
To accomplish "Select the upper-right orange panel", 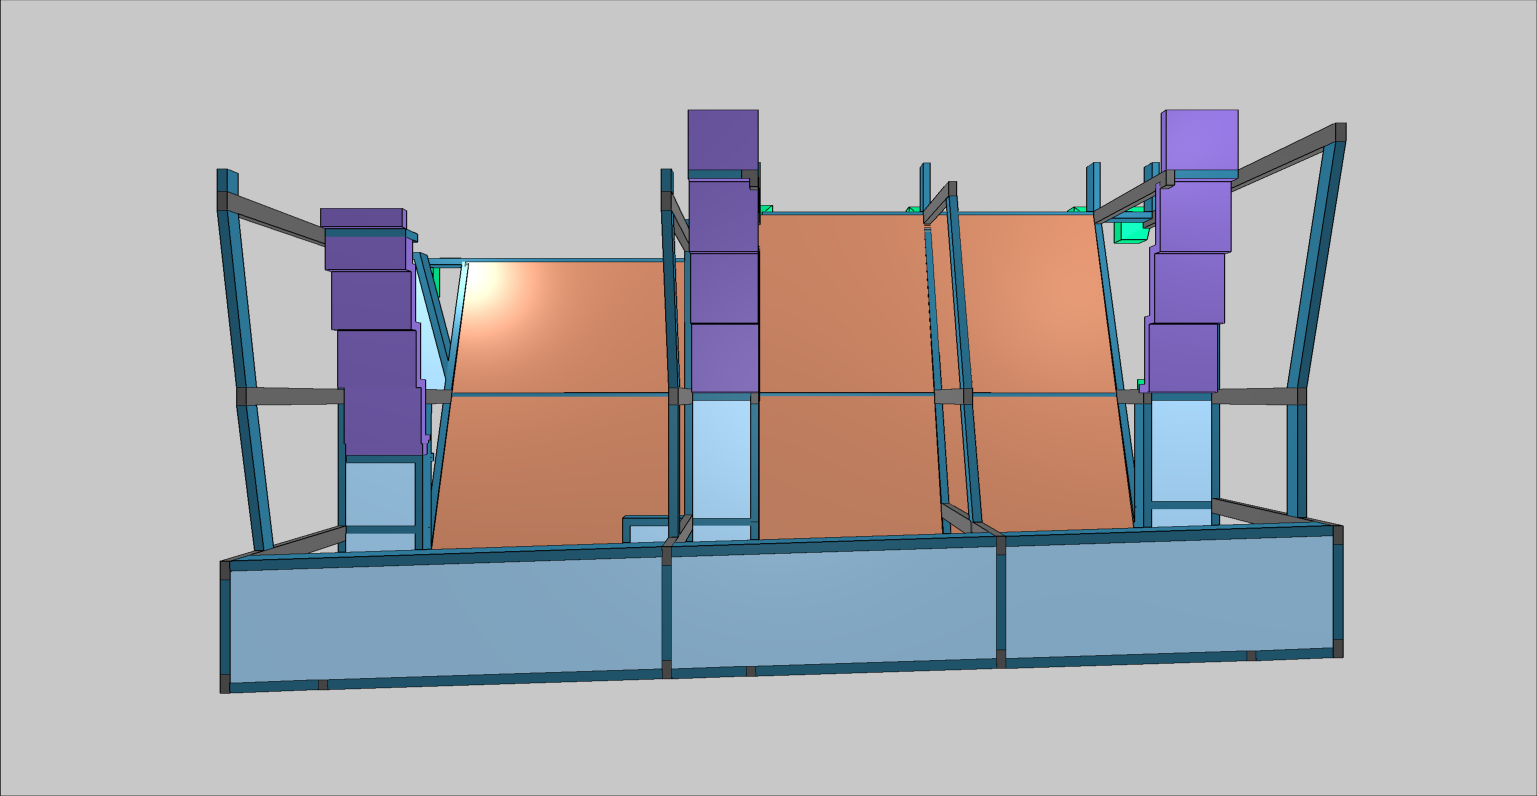I will tap(1035, 305).
